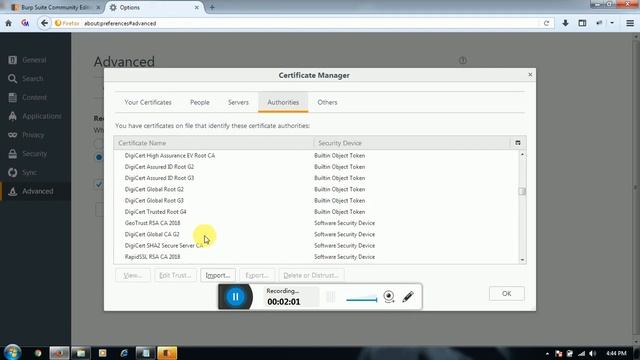Confirm dialog with OK button
The image size is (640, 360).
(x=507, y=293)
